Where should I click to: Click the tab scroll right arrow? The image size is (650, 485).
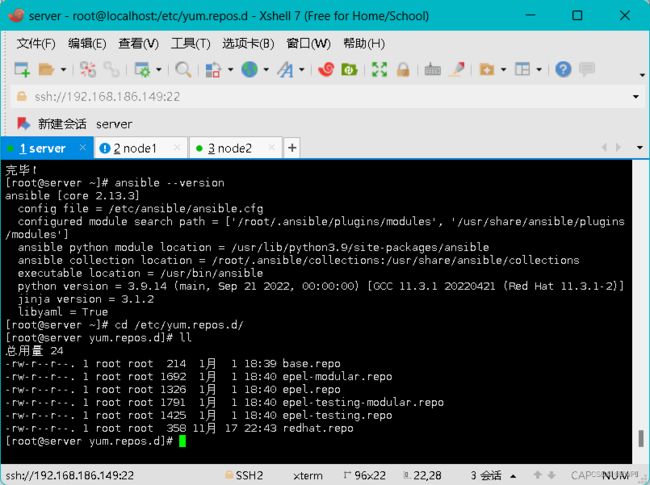(x=618, y=148)
